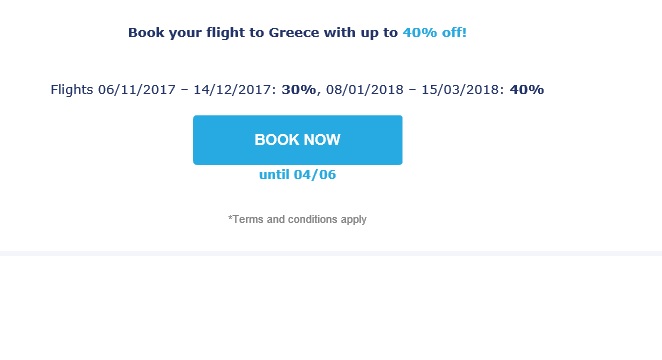This screenshot has height=360, width=662.
Task: Click the word 'Flights' in the dates line
Action: pos(72,89)
